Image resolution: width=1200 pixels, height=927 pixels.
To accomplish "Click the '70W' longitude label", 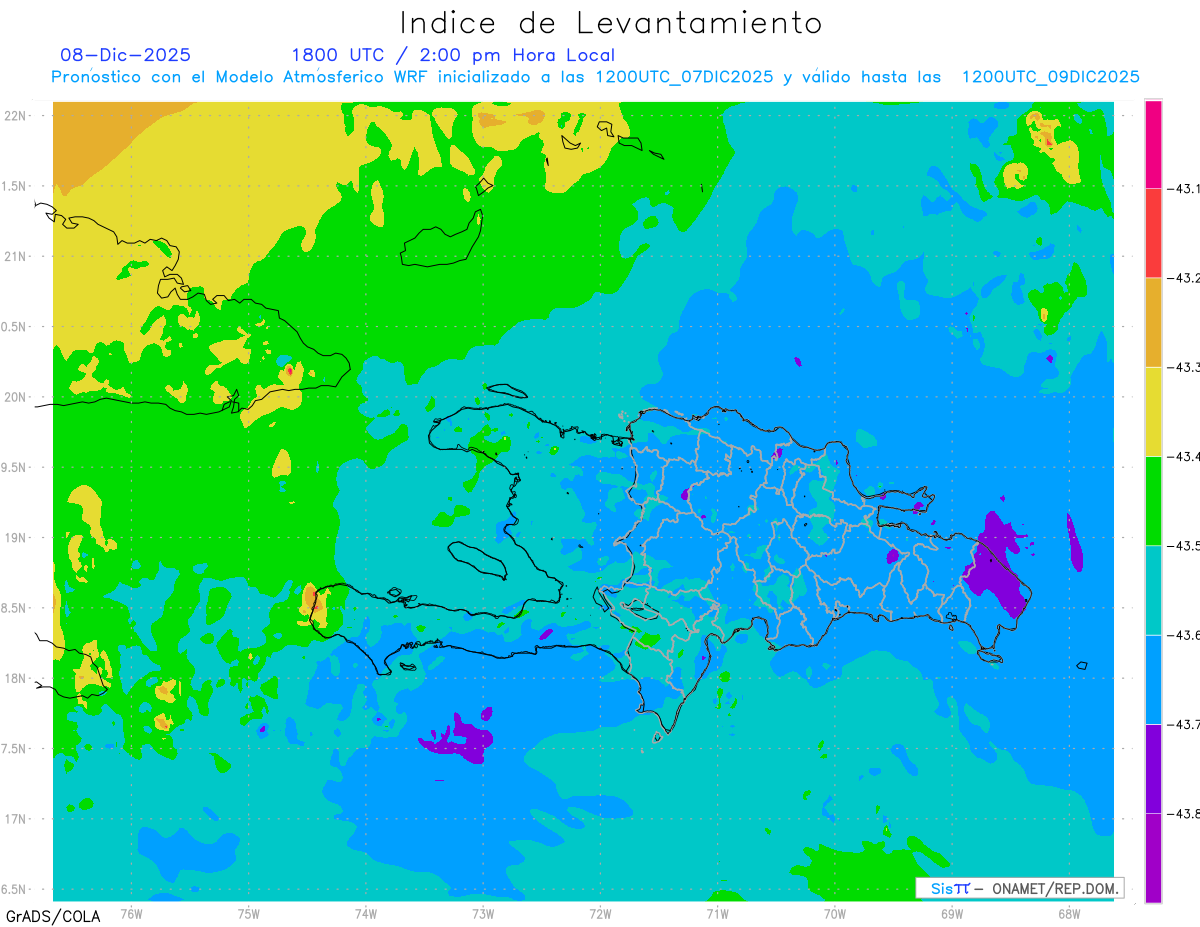I will tap(834, 913).
